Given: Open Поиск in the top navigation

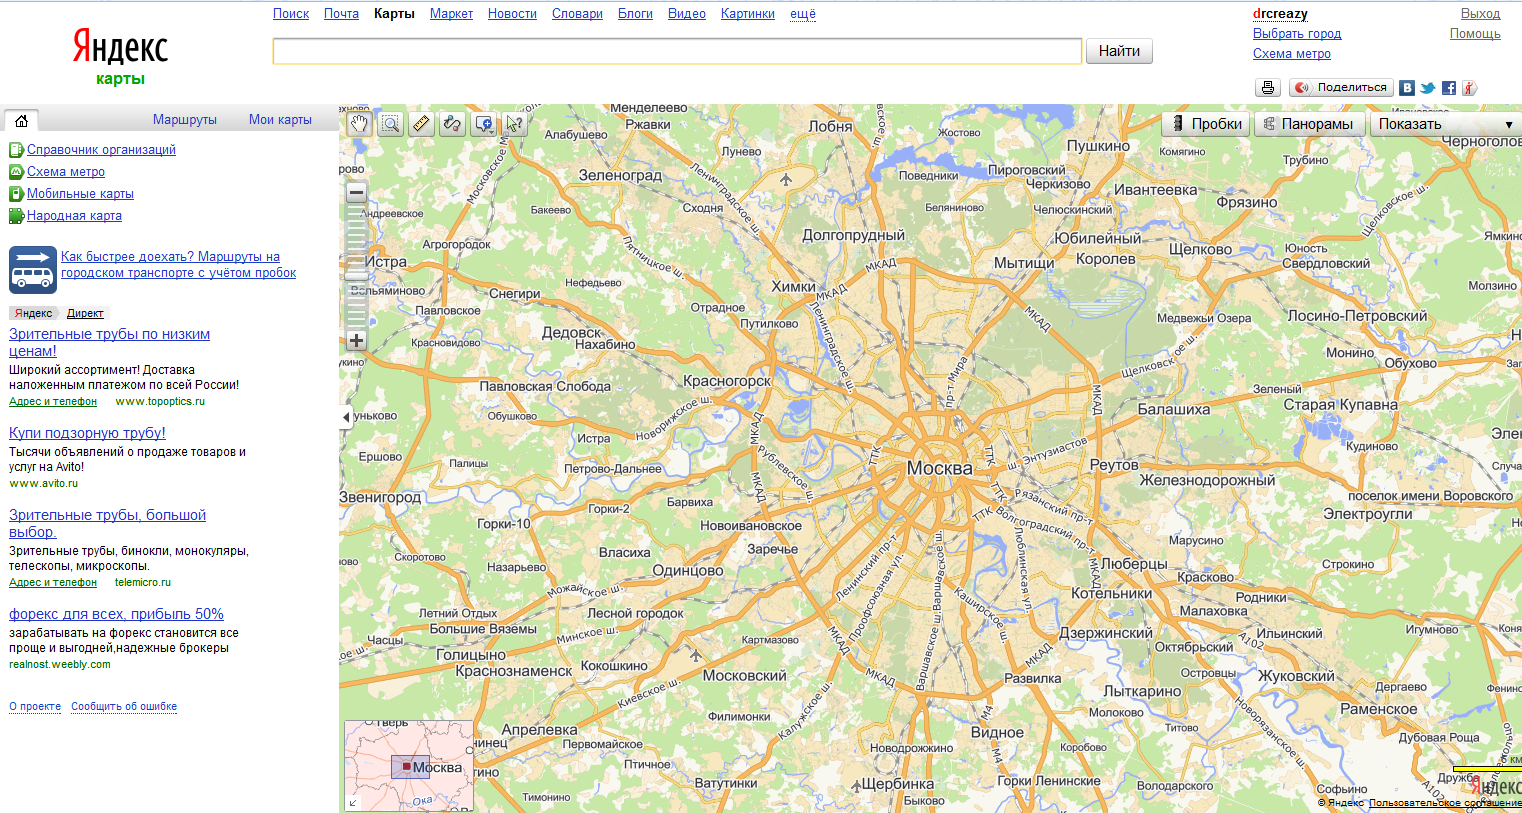Looking at the screenshot, I should pos(291,14).
